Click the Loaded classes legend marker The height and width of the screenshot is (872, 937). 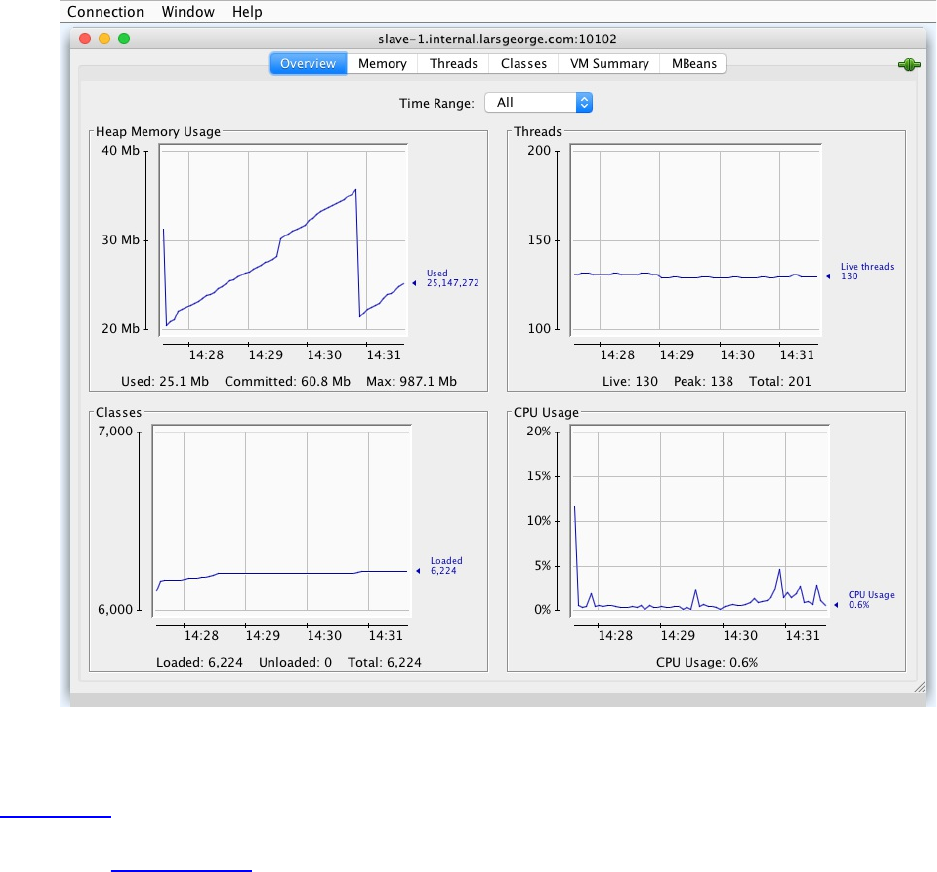(418, 571)
